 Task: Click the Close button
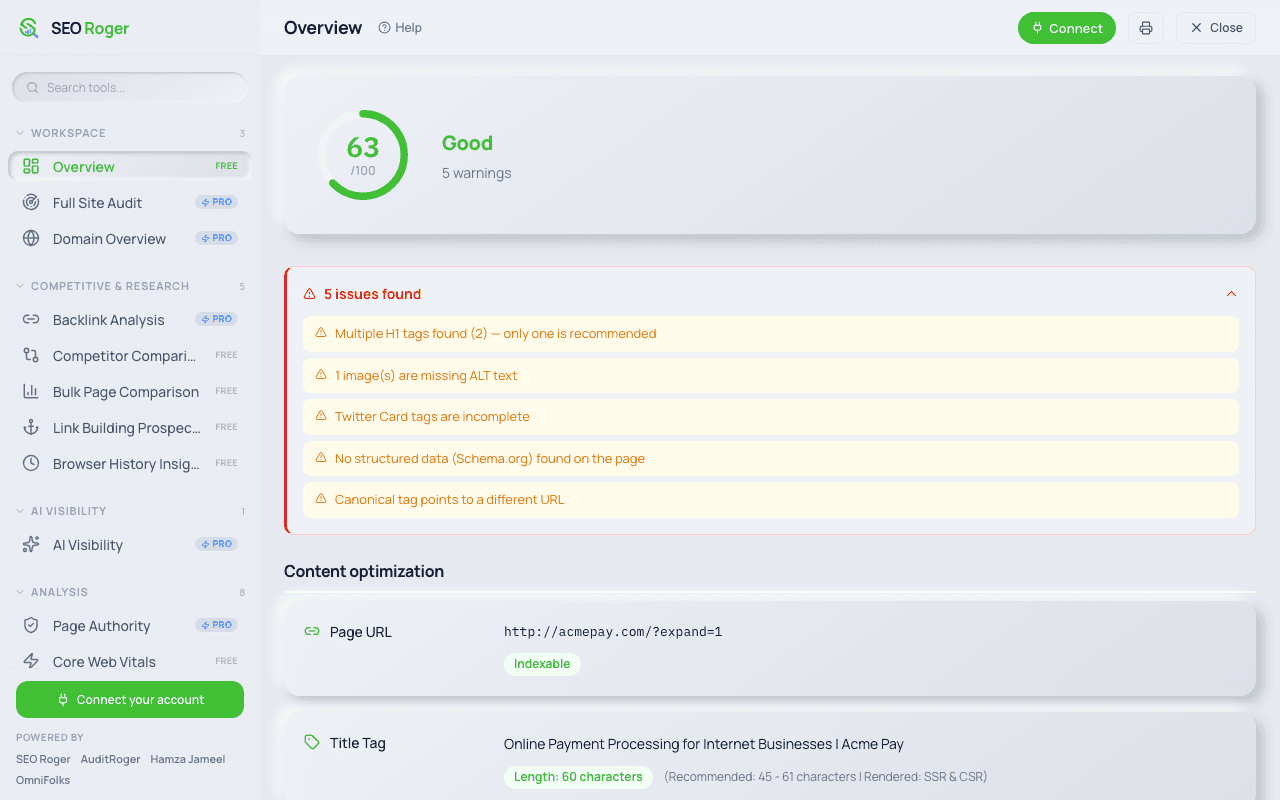pyautogui.click(x=1216, y=28)
